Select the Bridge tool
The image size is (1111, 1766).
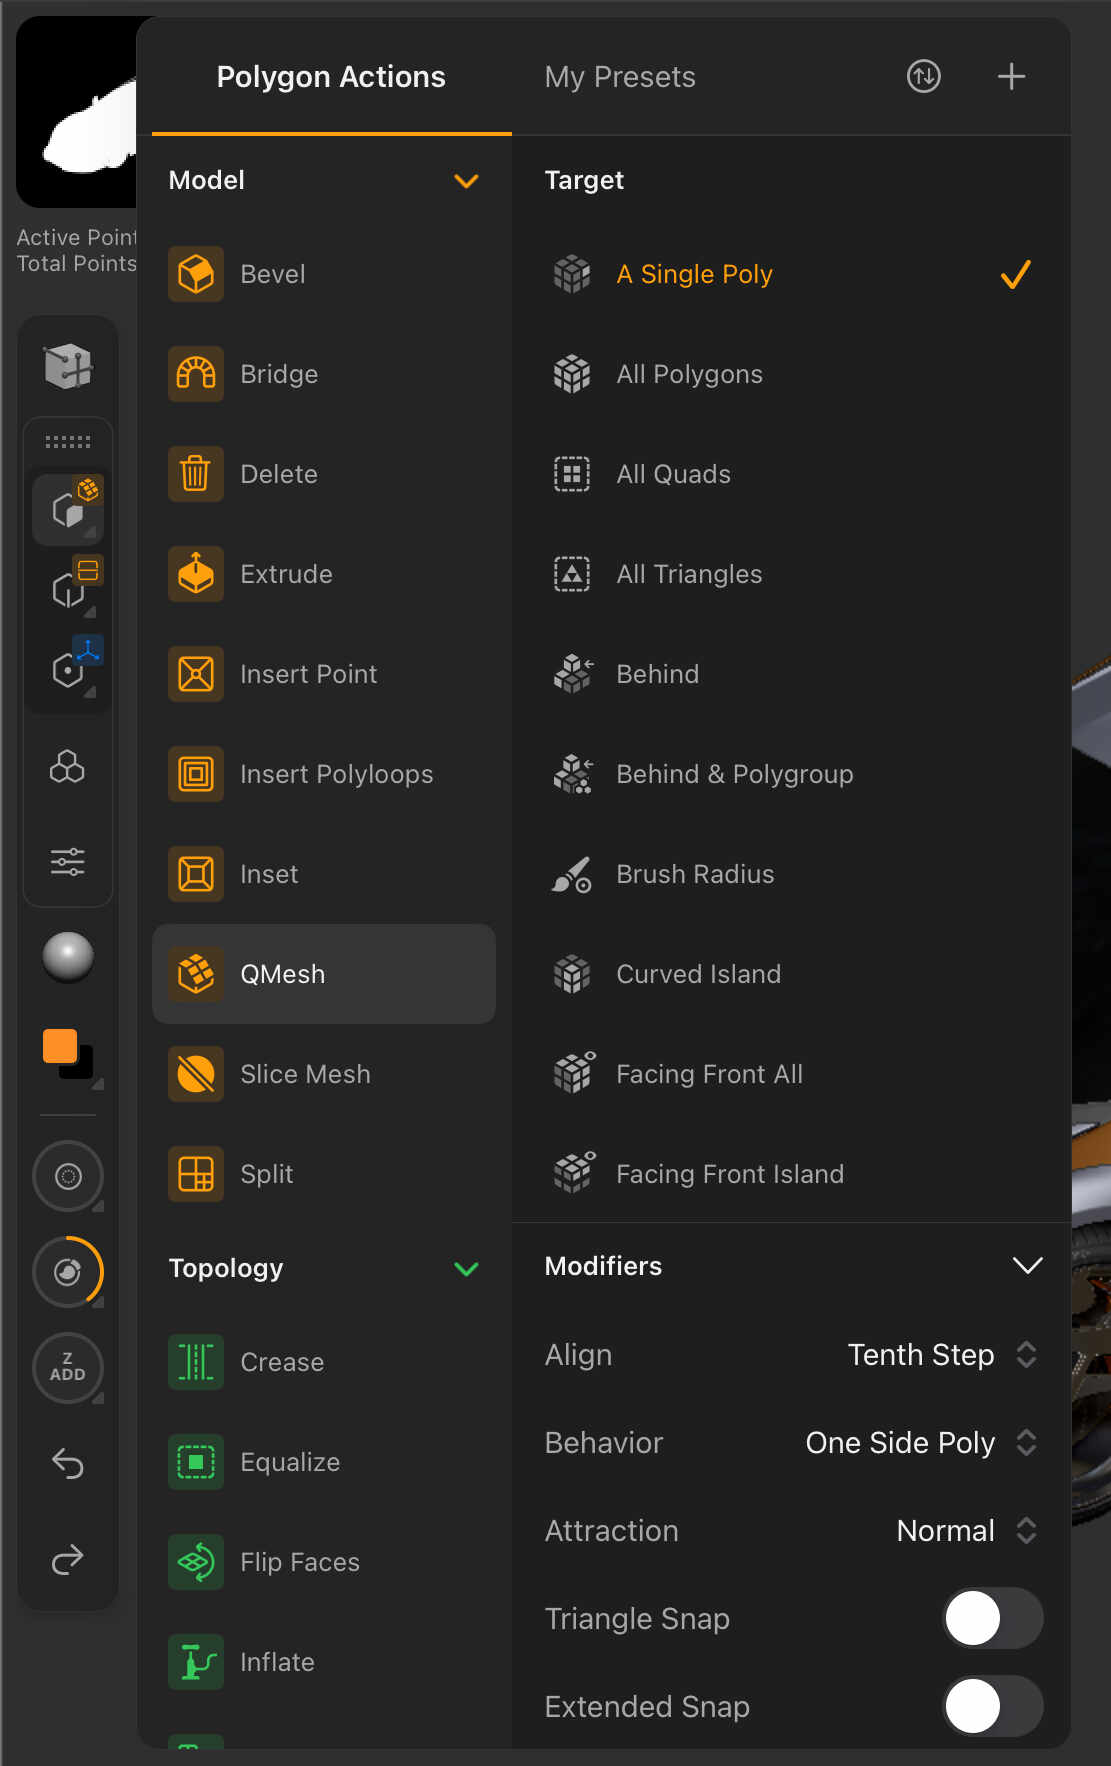[x=278, y=374]
